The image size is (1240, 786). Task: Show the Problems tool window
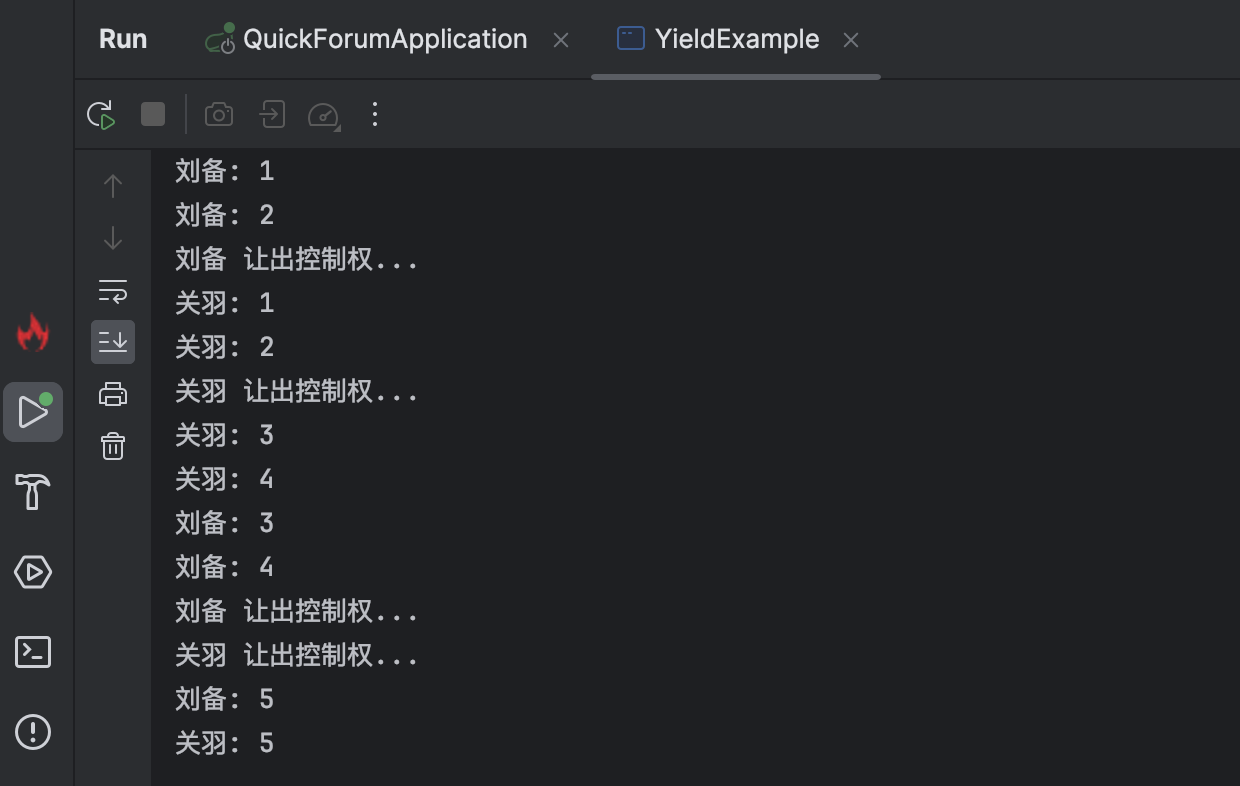tap(33, 732)
